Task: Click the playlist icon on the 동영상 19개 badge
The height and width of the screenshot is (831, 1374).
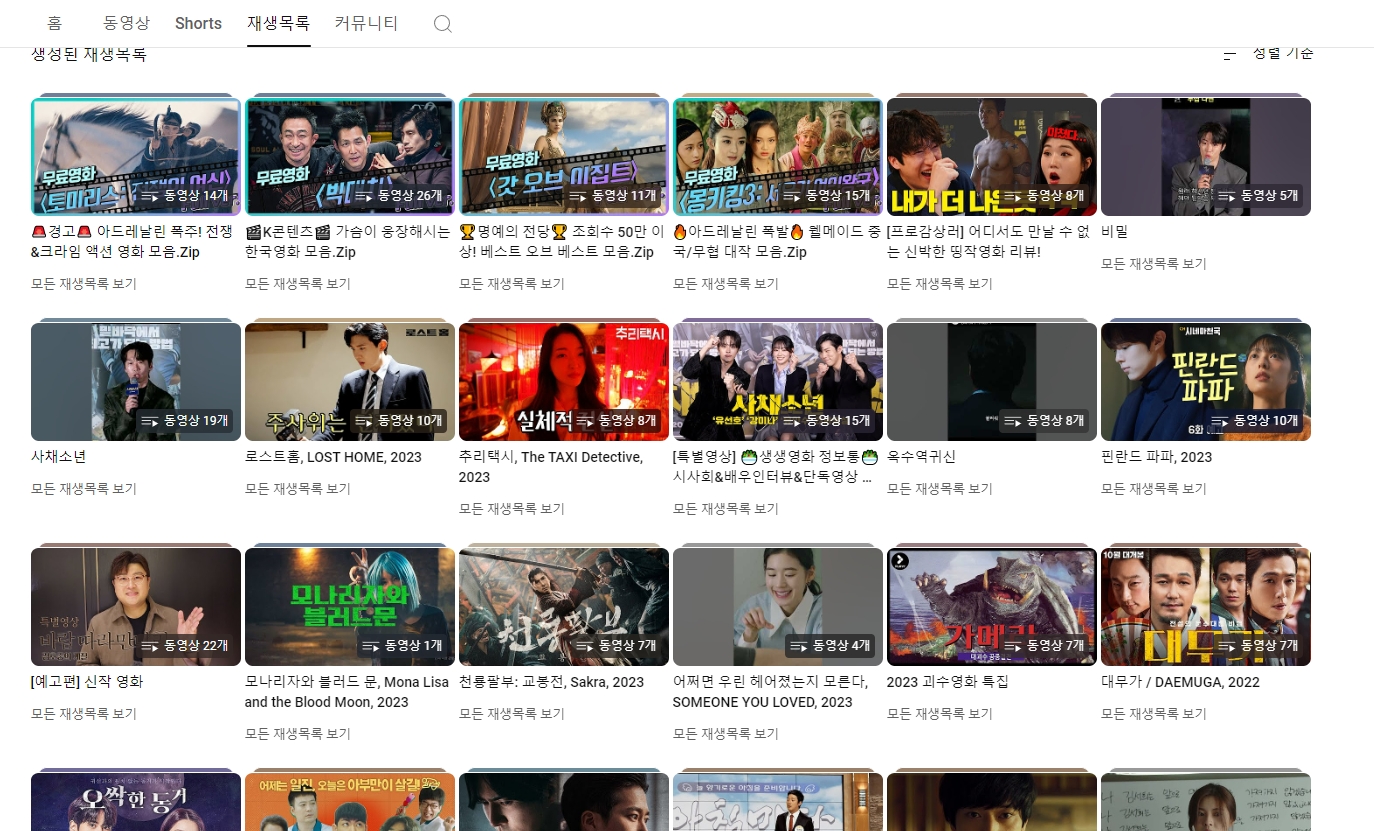Action: (x=149, y=421)
